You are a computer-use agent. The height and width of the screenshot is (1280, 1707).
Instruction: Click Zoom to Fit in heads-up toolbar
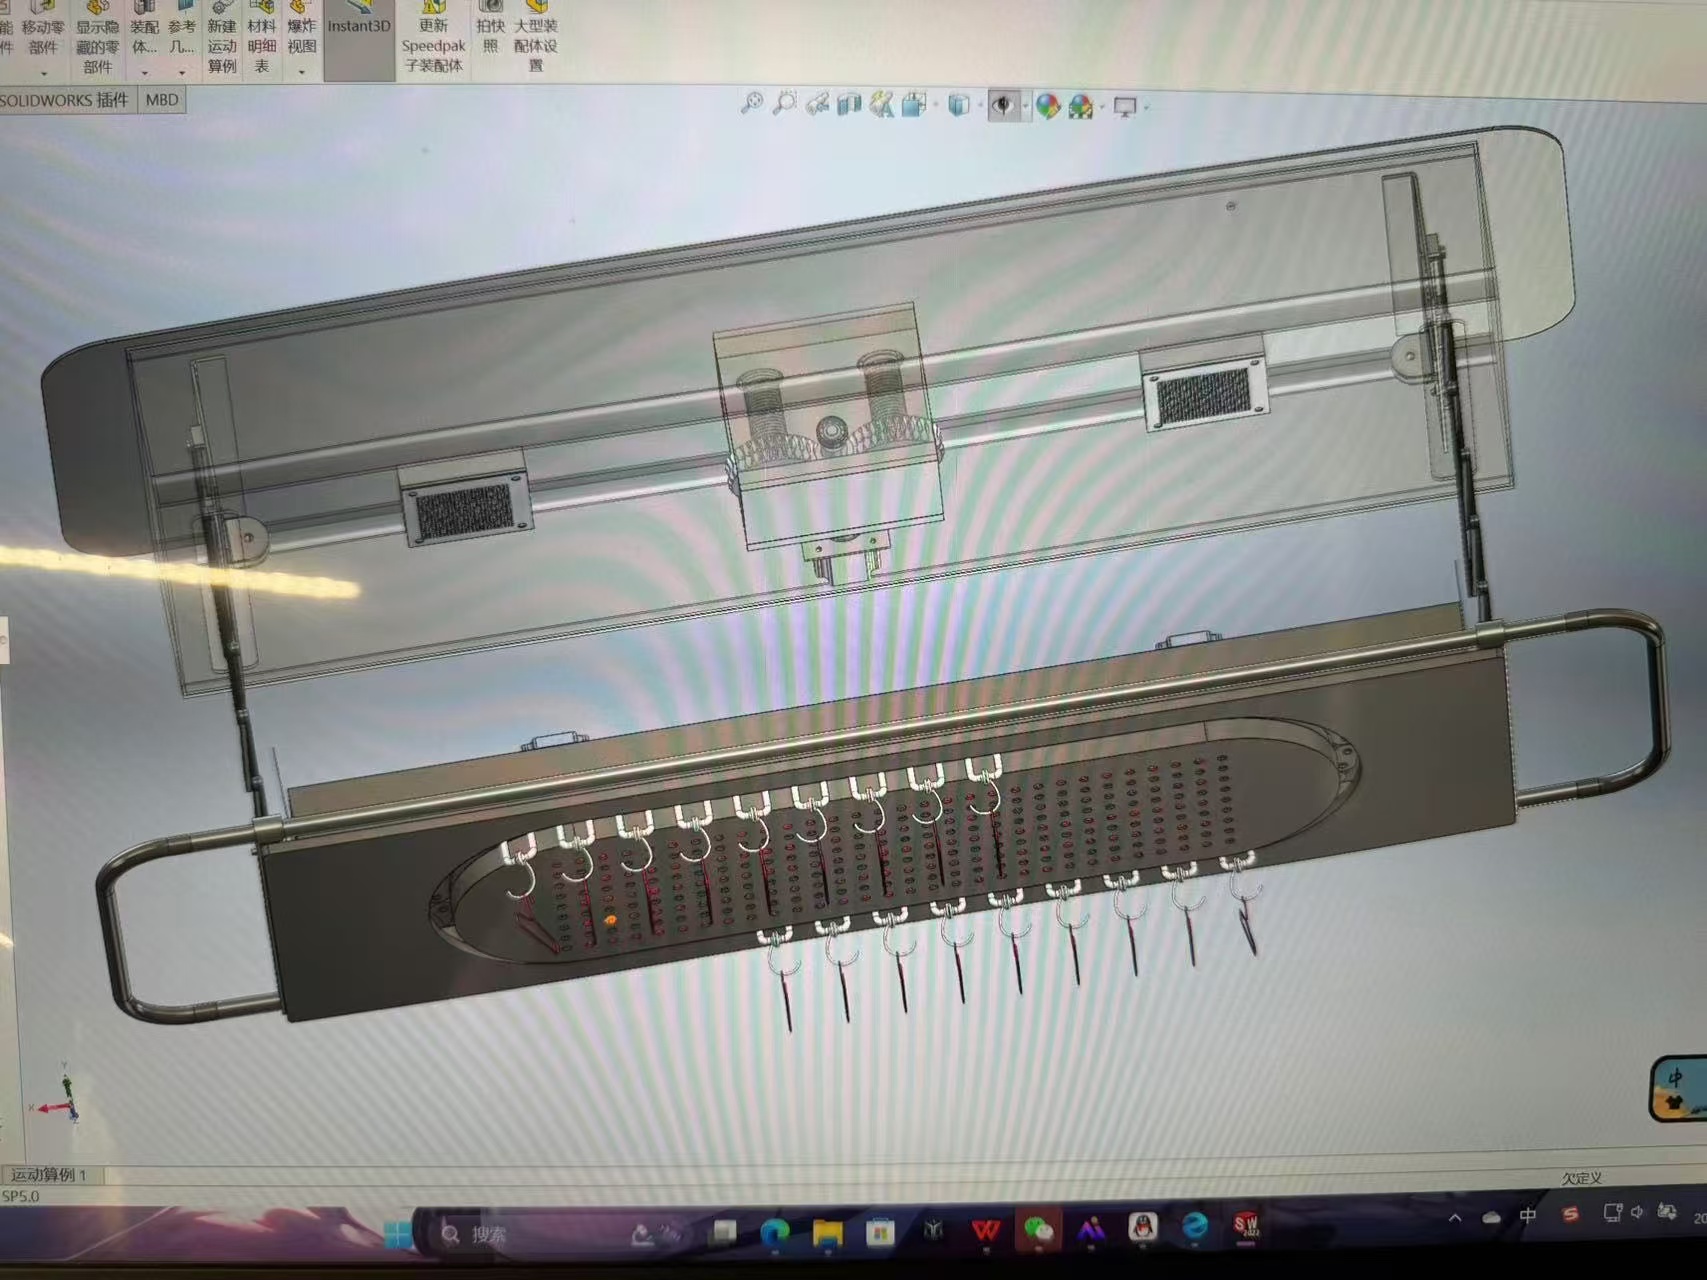(751, 103)
